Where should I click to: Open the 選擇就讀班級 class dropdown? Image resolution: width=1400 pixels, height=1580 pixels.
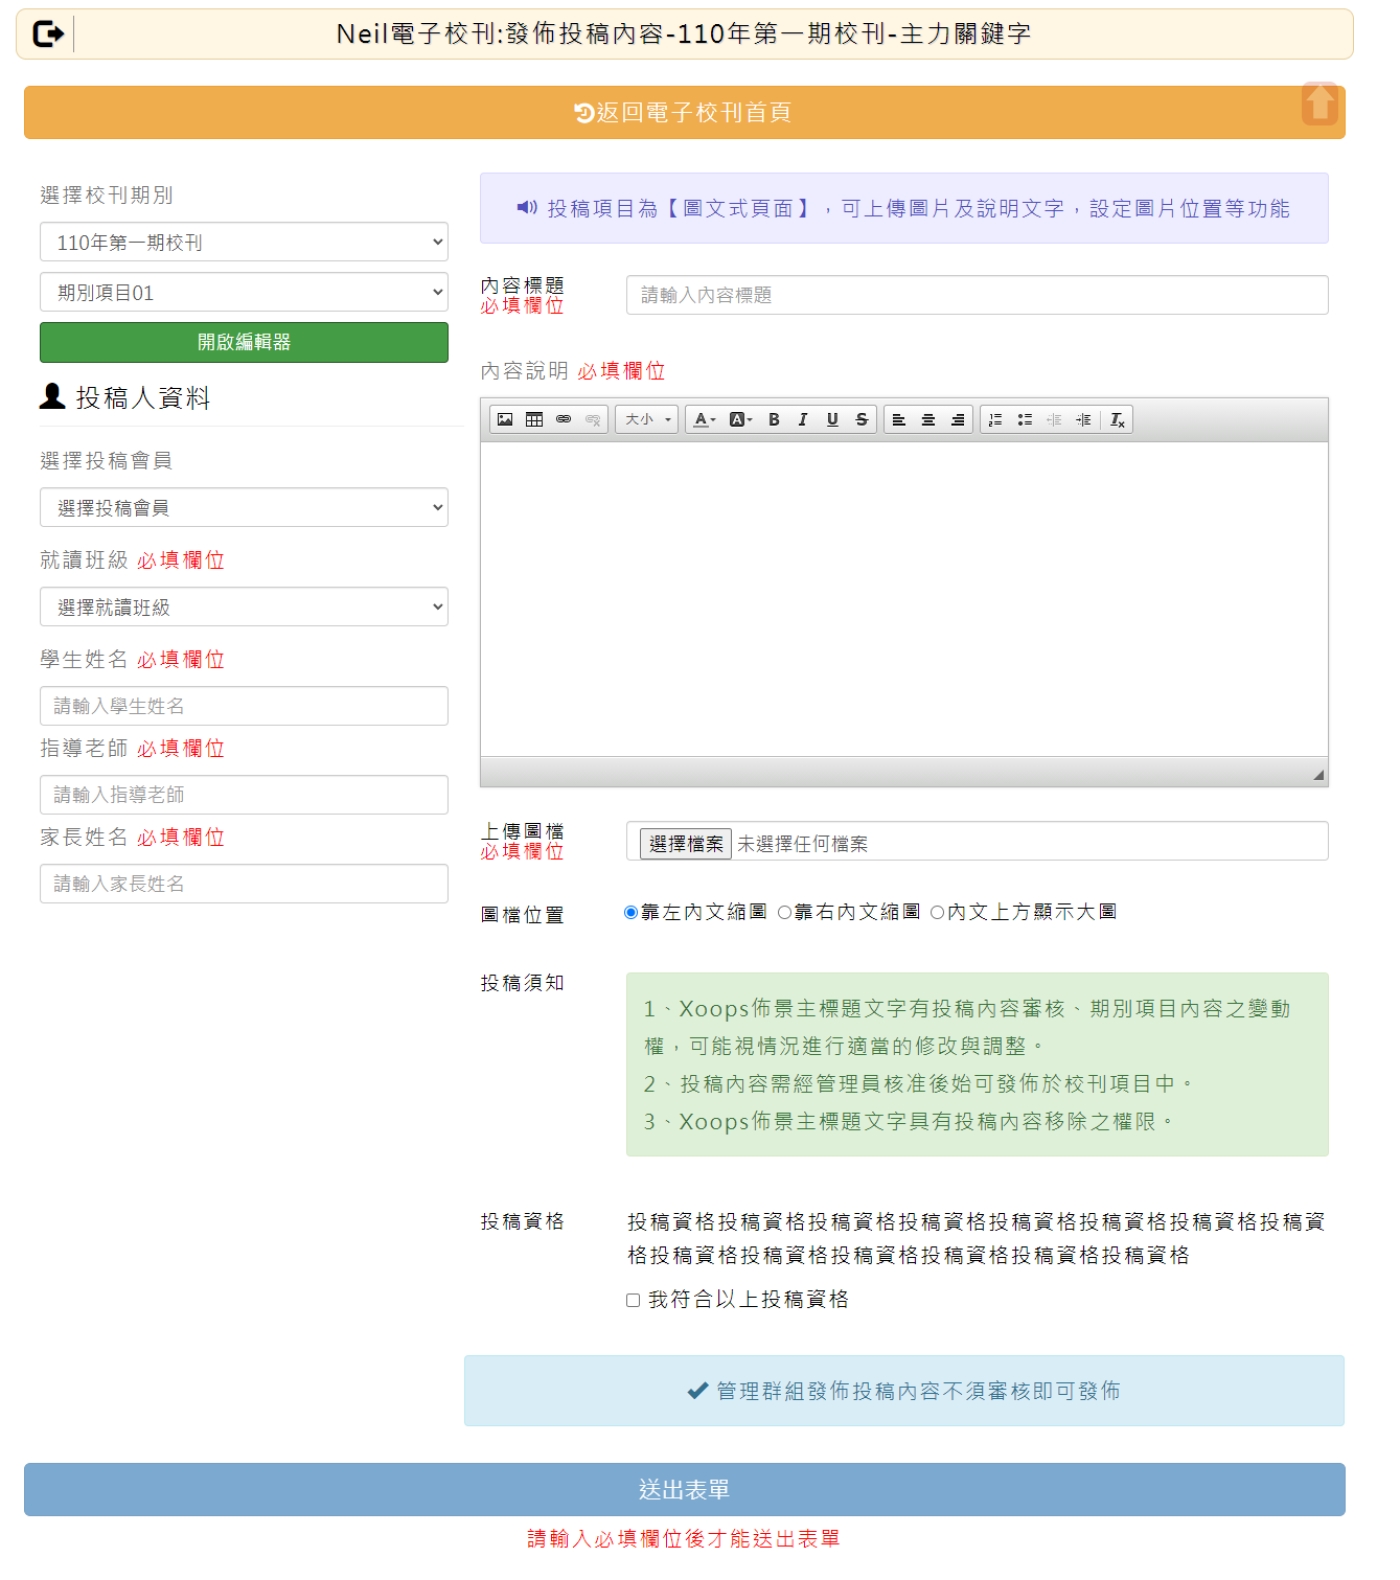[x=244, y=607]
